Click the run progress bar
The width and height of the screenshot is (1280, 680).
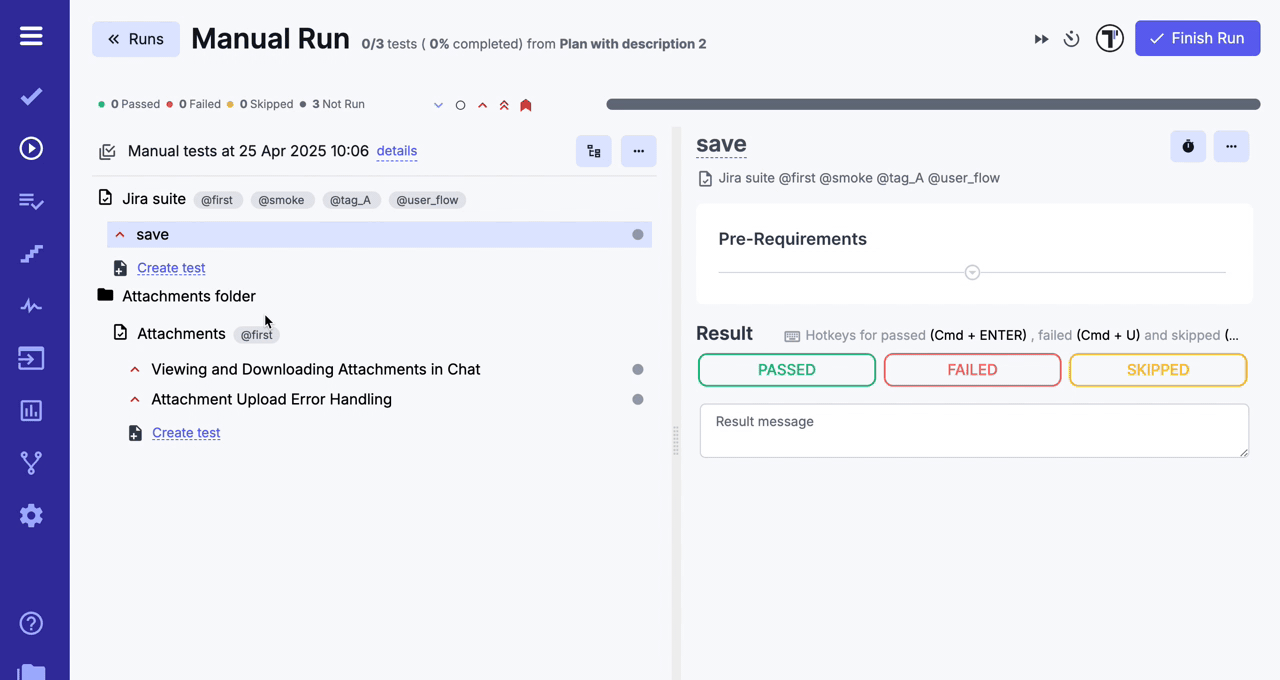[933, 104]
